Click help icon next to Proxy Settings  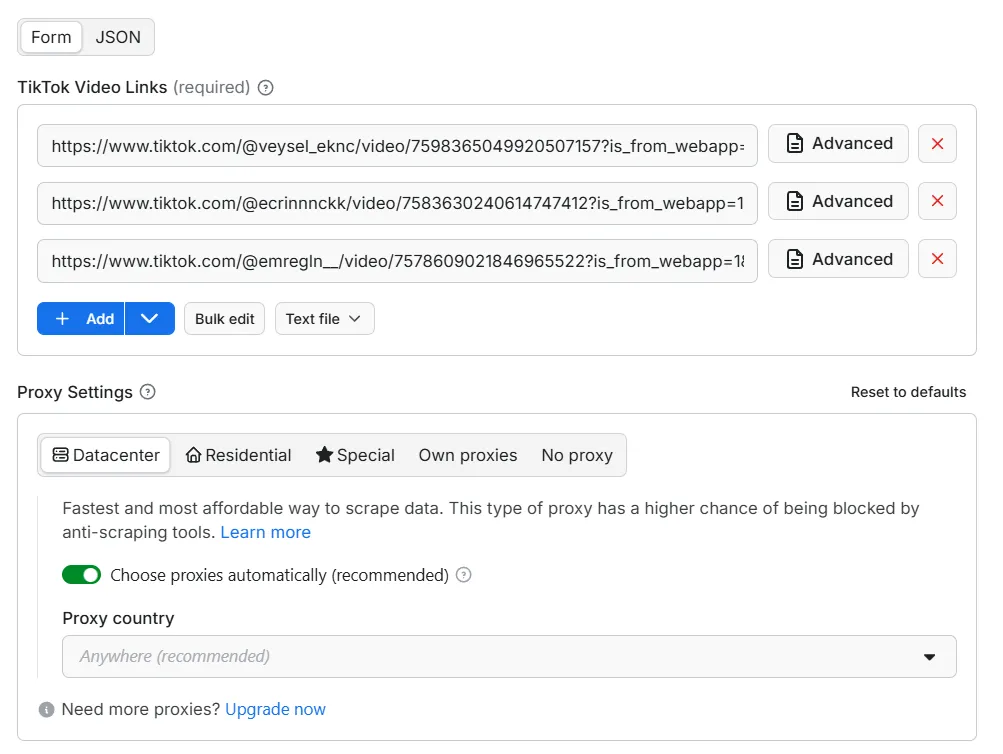tap(148, 392)
